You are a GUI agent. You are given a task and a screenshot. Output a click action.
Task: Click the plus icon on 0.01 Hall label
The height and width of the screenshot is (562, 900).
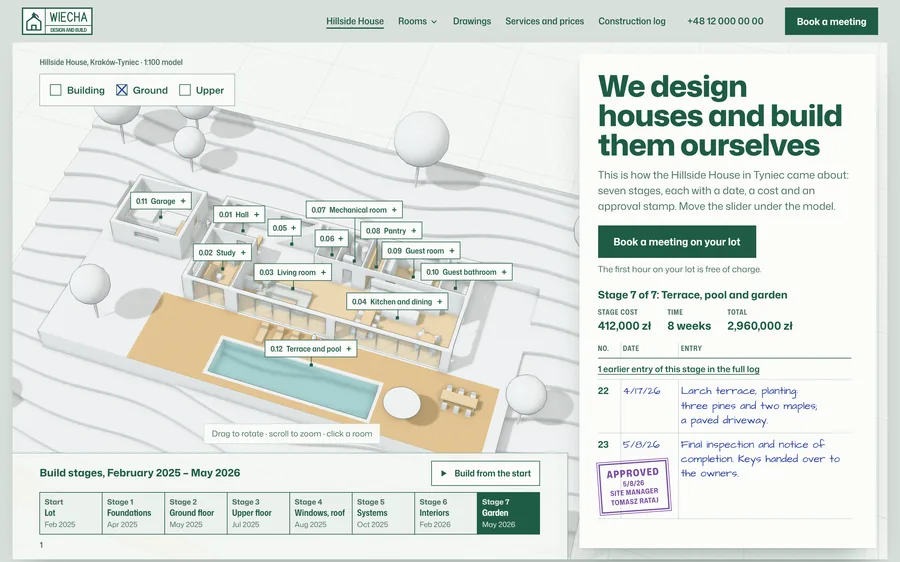(257, 215)
